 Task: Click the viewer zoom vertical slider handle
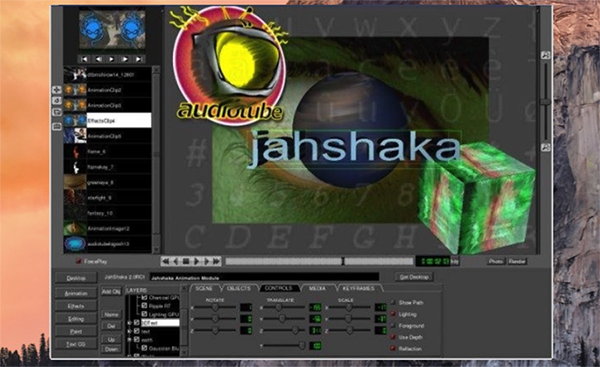tap(545, 102)
